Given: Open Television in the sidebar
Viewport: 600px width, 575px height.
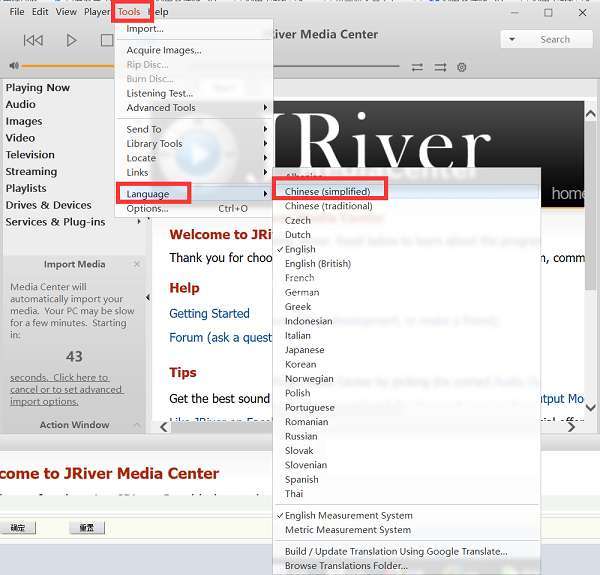Looking at the screenshot, I should click(x=30, y=155).
